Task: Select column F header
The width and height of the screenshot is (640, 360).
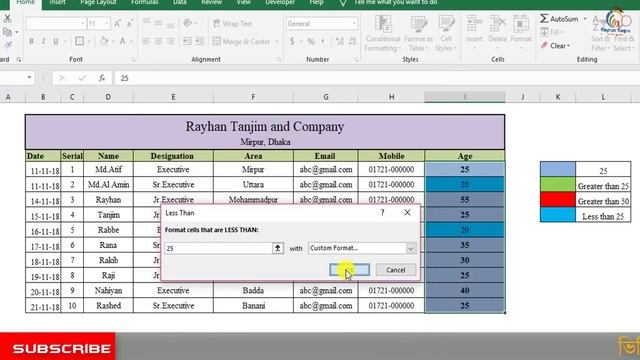Action: click(x=253, y=97)
